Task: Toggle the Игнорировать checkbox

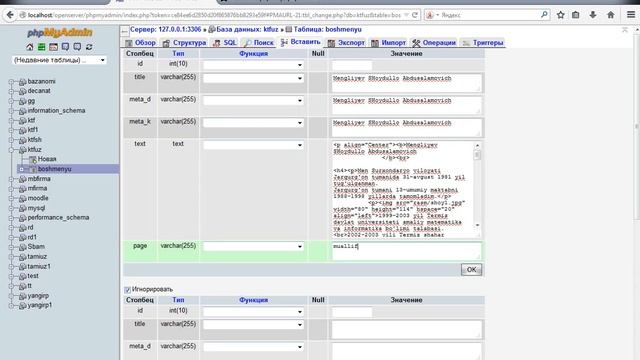Action: click(127, 289)
